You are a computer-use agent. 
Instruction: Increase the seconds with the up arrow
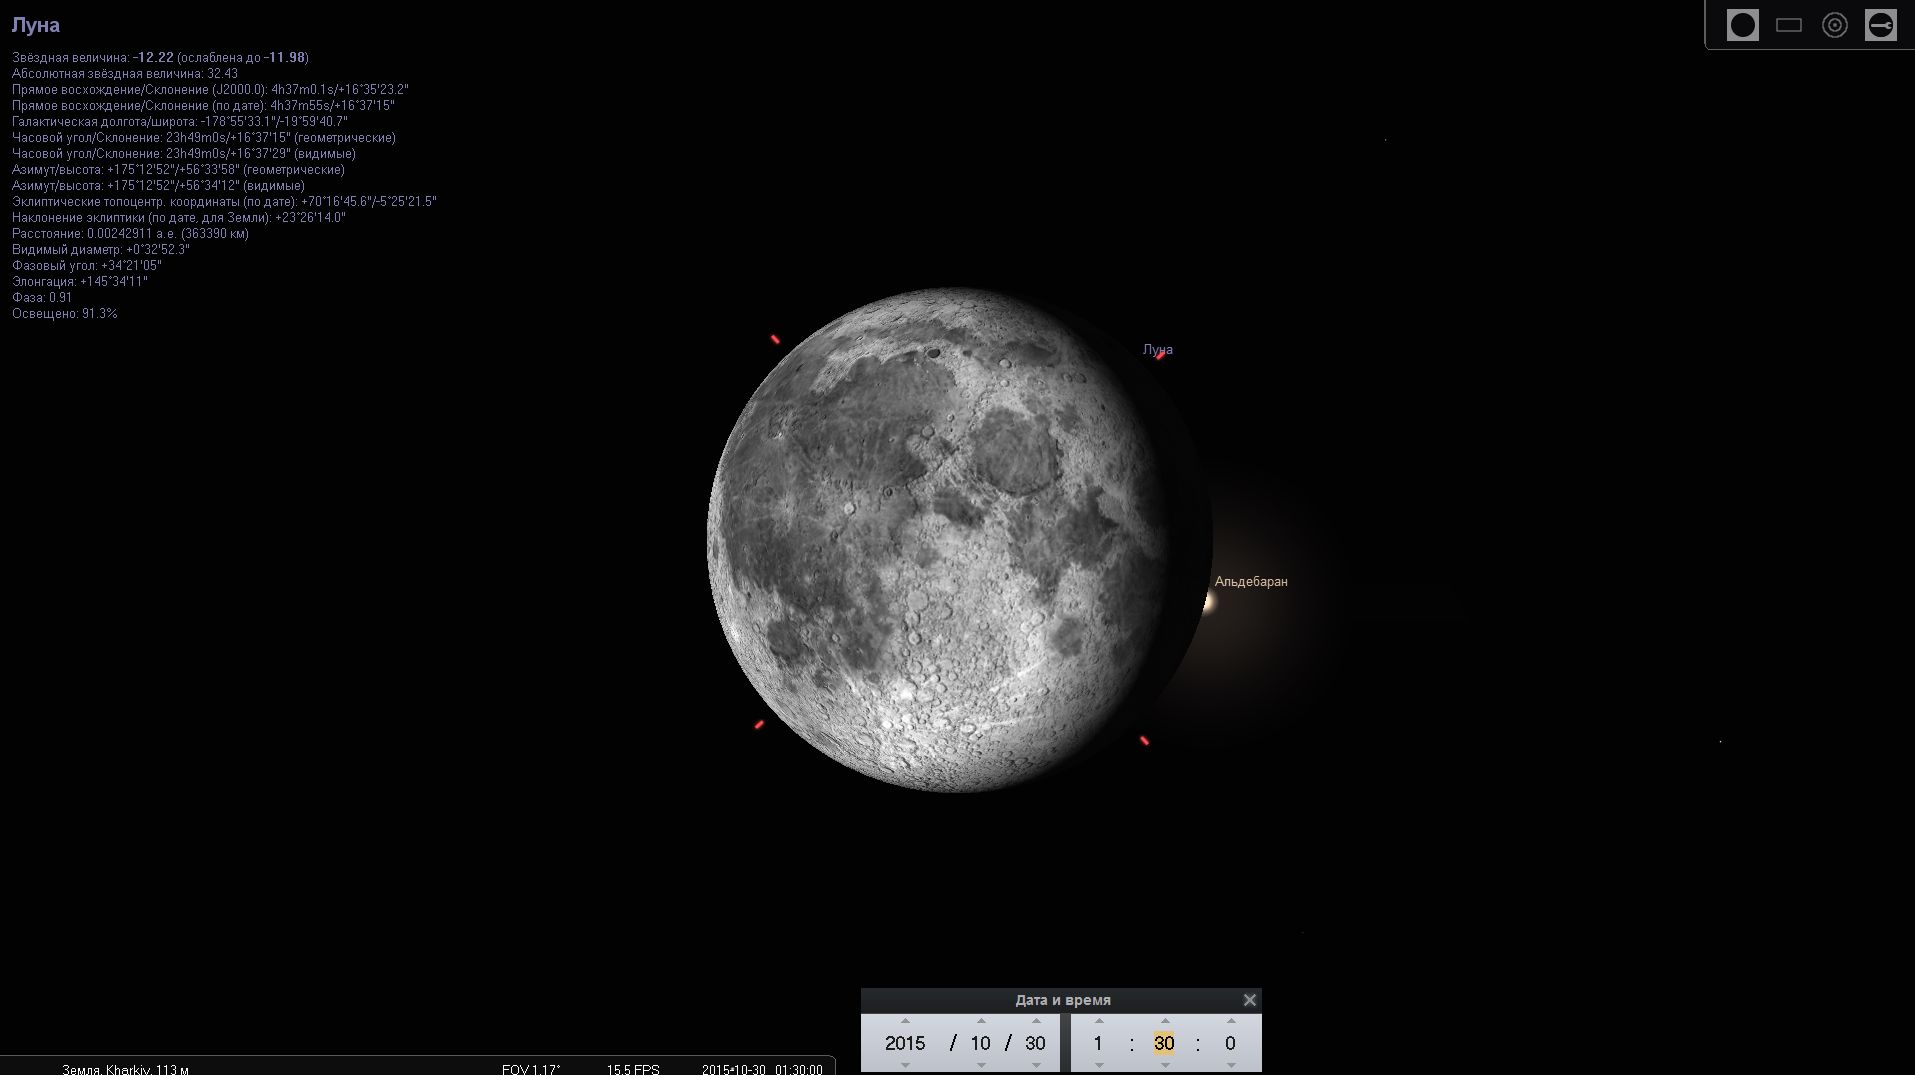pyautogui.click(x=1230, y=1021)
